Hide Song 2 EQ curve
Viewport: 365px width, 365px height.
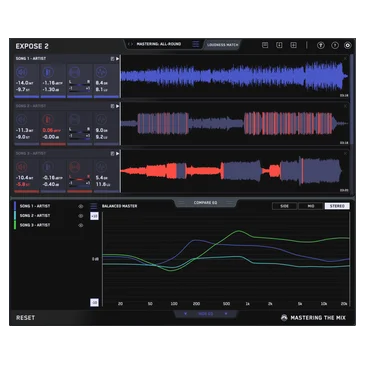81,216
